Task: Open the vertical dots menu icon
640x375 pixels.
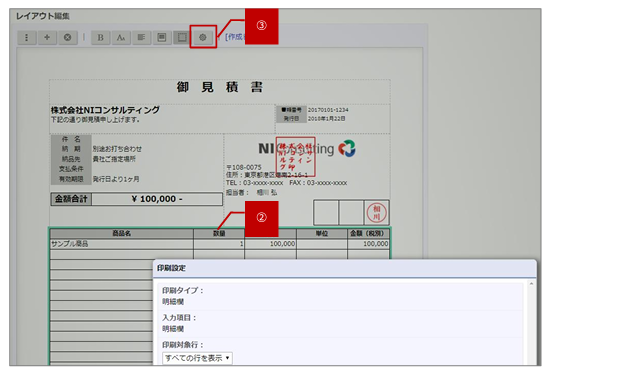Action: [27, 38]
